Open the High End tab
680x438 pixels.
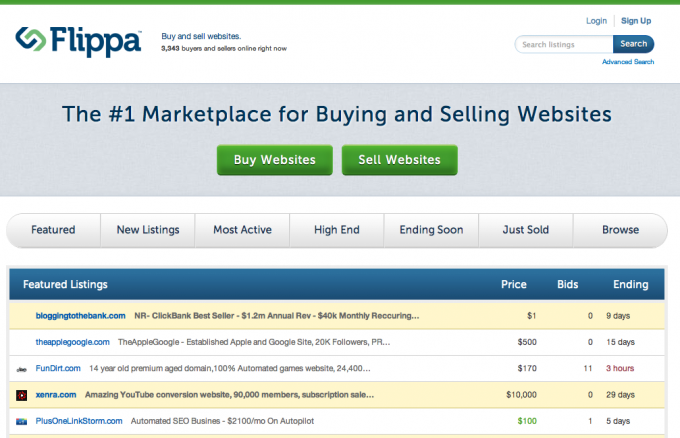337,230
